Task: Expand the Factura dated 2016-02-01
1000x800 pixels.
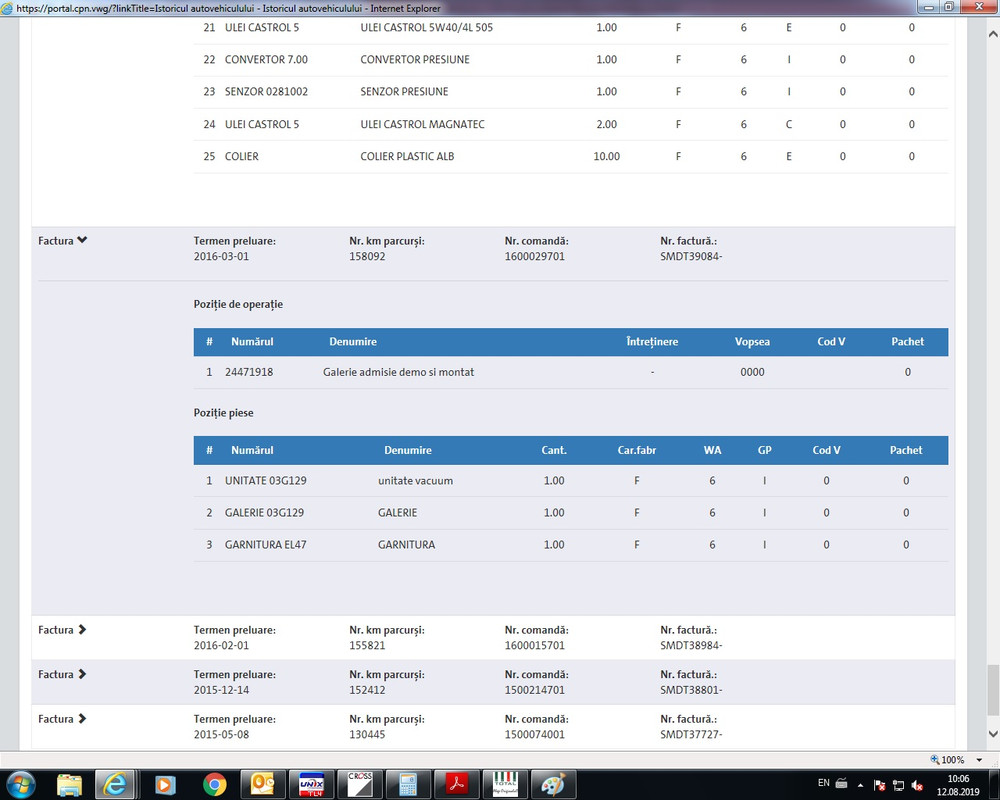Action: coord(62,630)
